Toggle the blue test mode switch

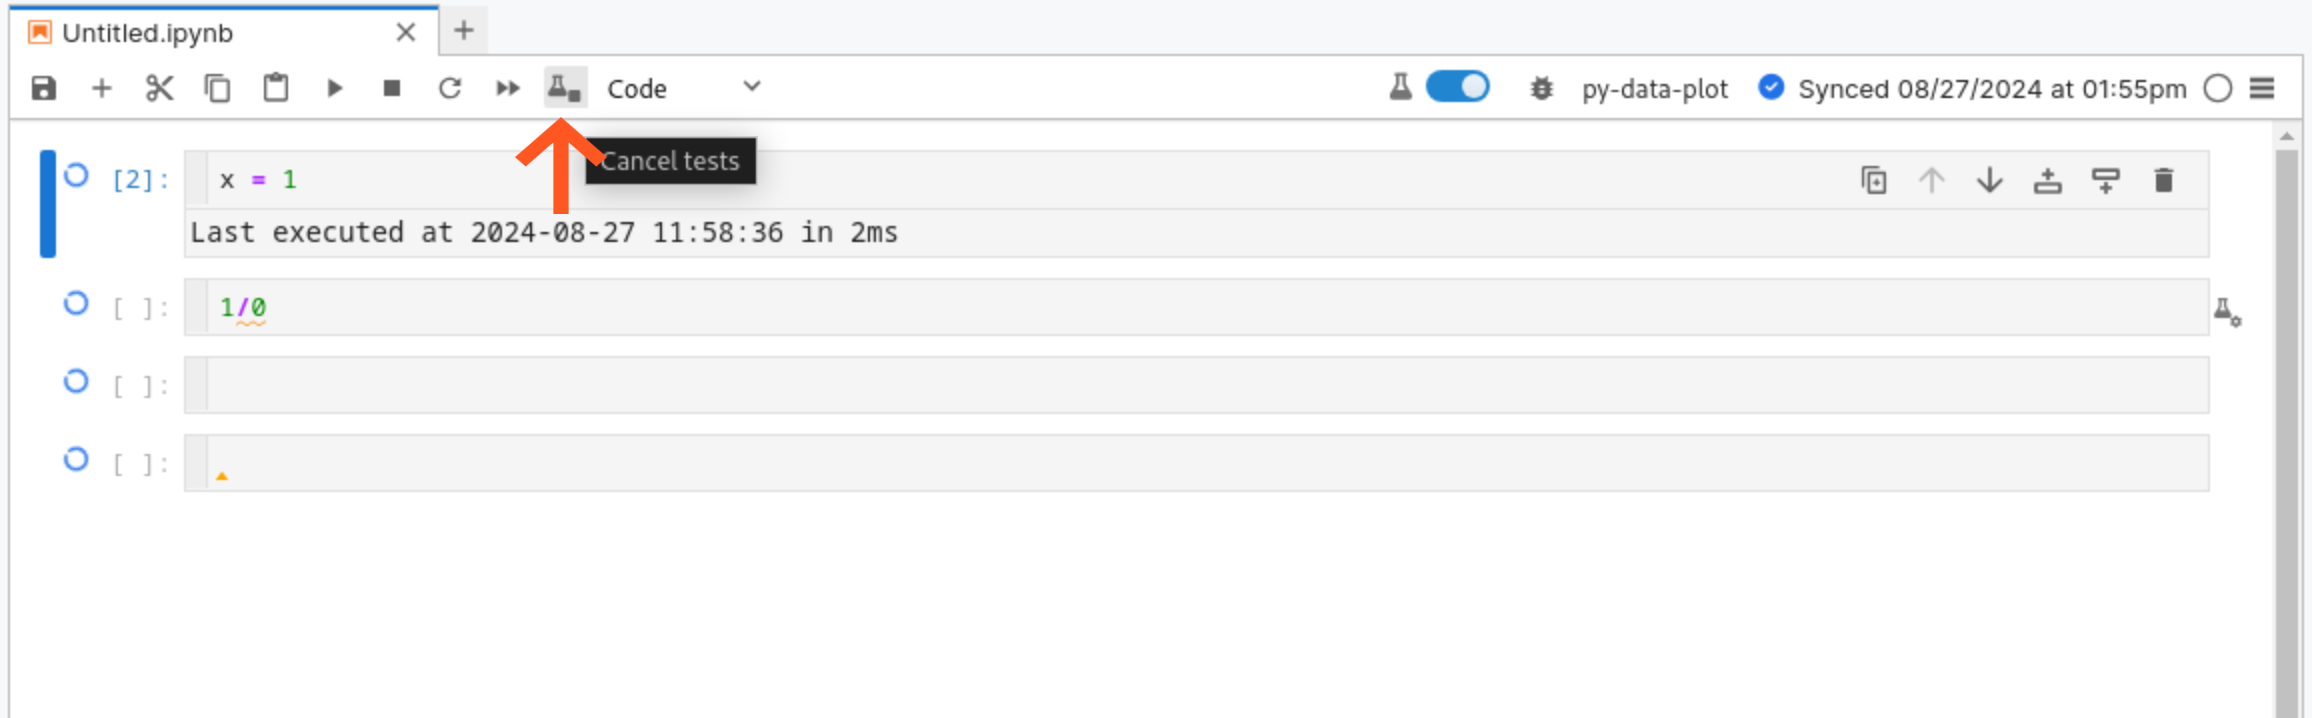point(1457,87)
